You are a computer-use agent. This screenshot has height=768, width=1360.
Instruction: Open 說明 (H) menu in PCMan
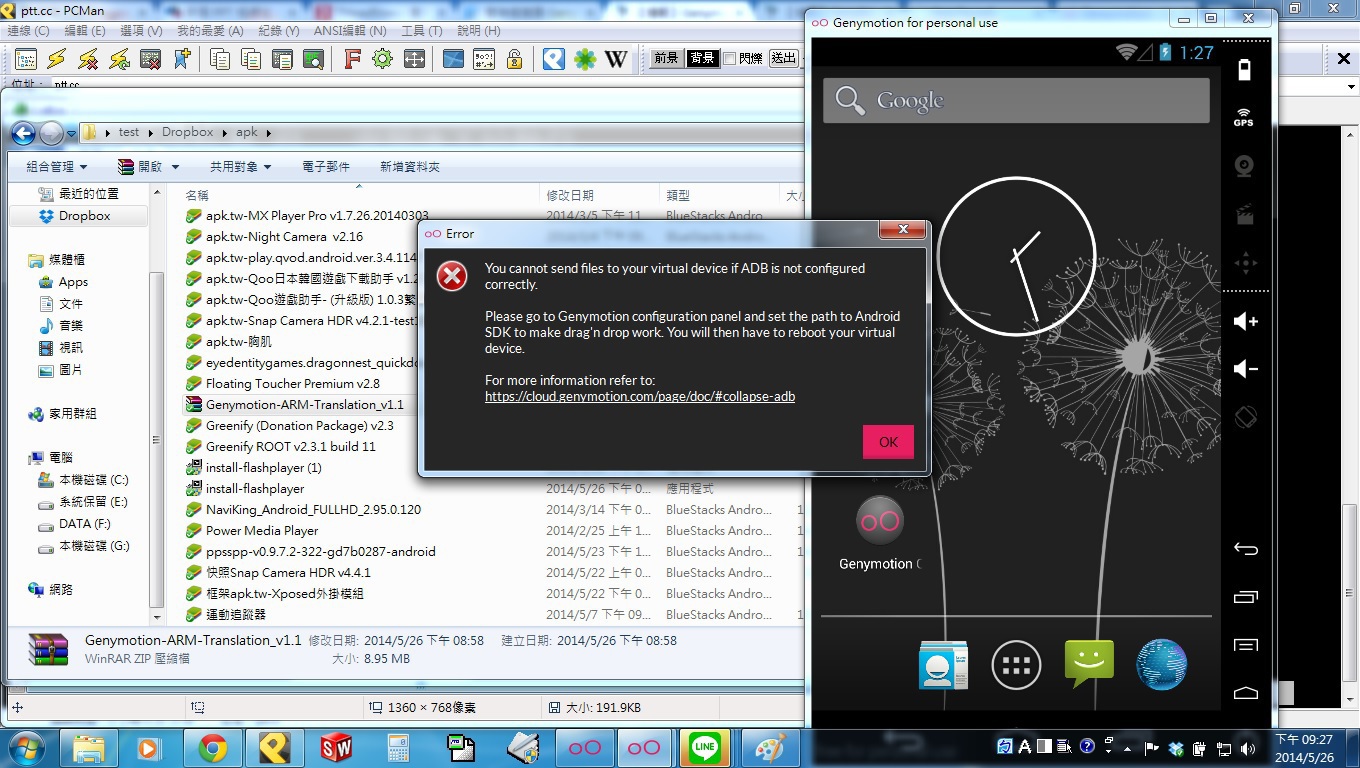click(x=479, y=31)
